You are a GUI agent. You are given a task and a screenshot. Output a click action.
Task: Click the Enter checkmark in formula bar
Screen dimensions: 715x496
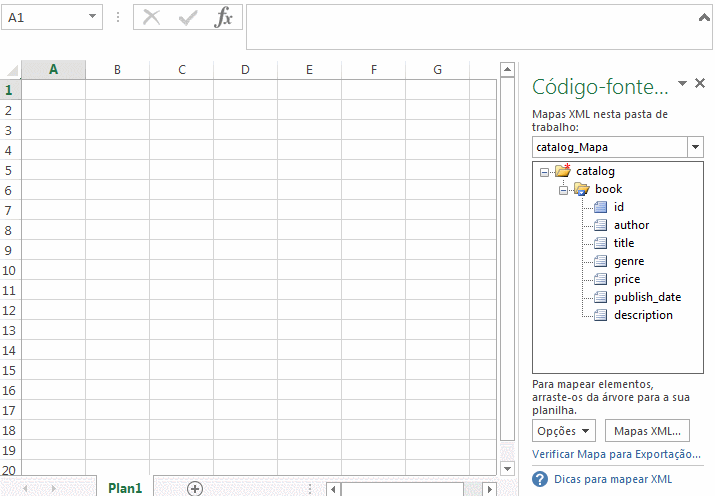point(187,18)
